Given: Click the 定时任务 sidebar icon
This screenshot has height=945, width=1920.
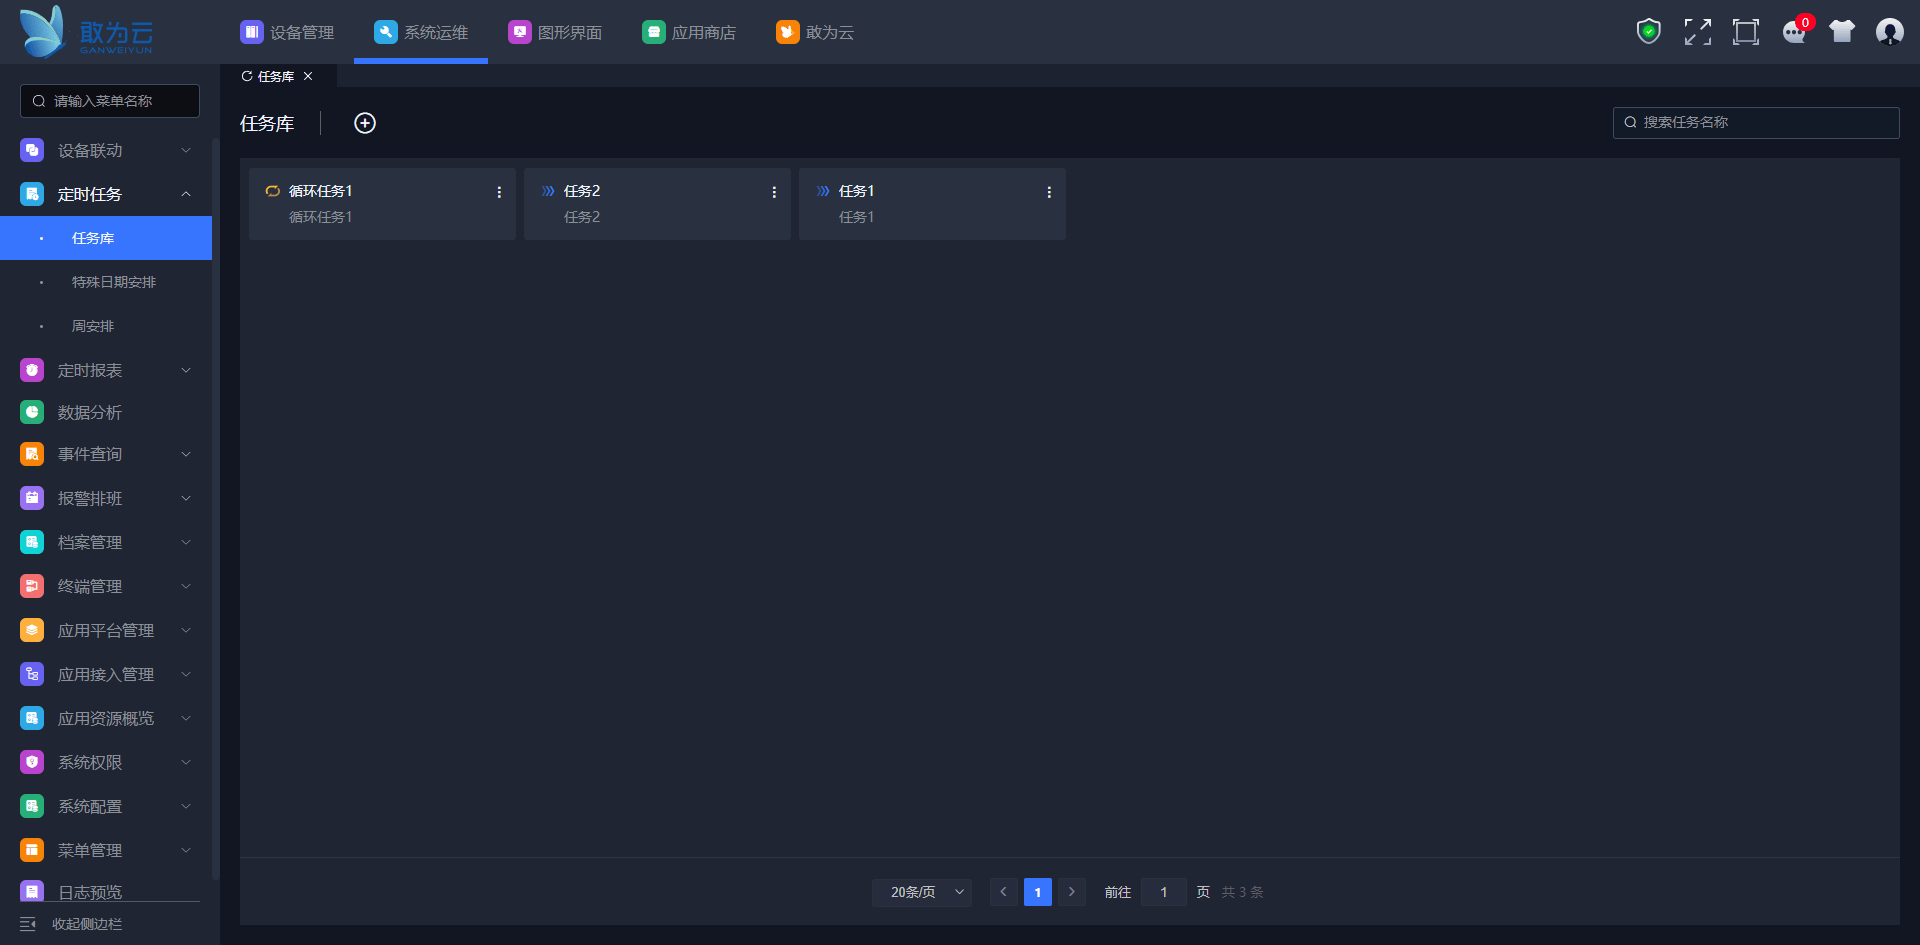Looking at the screenshot, I should pos(32,194).
